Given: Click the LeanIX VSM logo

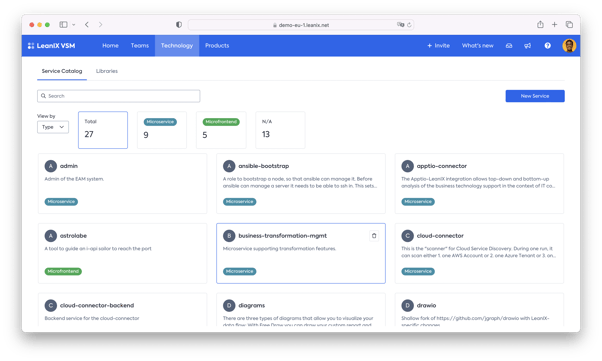Looking at the screenshot, I should (x=51, y=46).
